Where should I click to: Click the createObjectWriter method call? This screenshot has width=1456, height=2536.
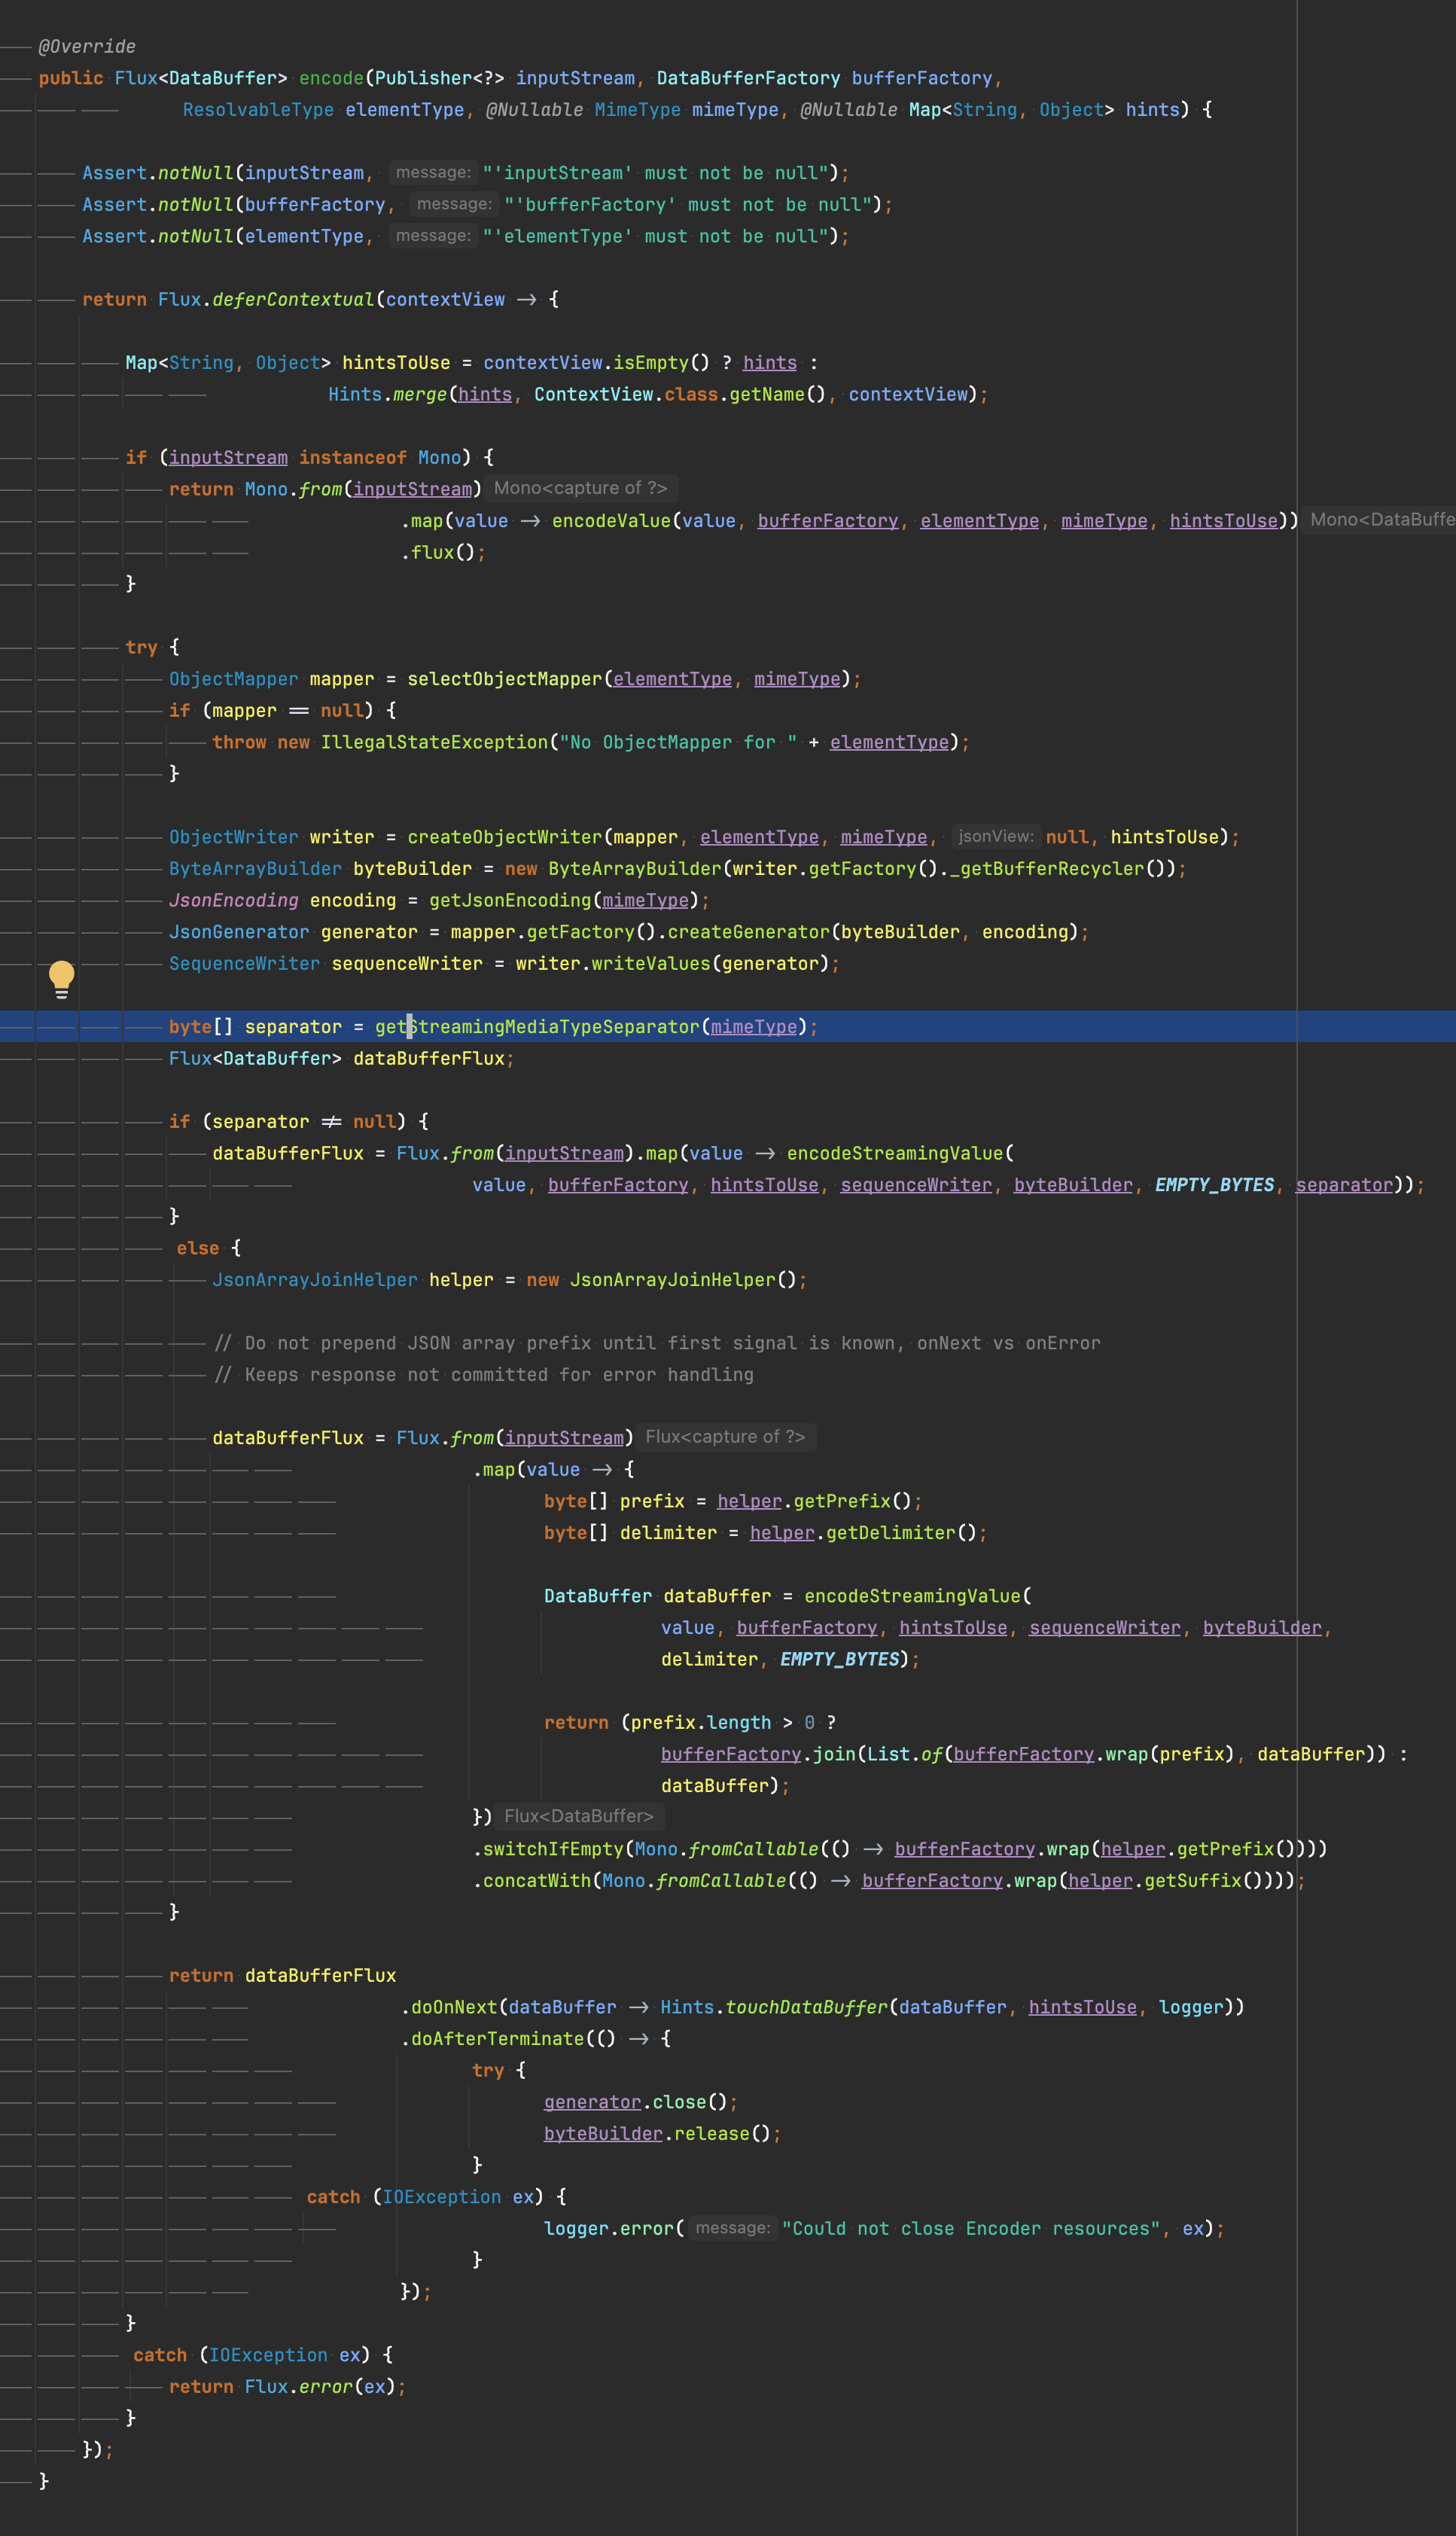pyautogui.click(x=504, y=837)
